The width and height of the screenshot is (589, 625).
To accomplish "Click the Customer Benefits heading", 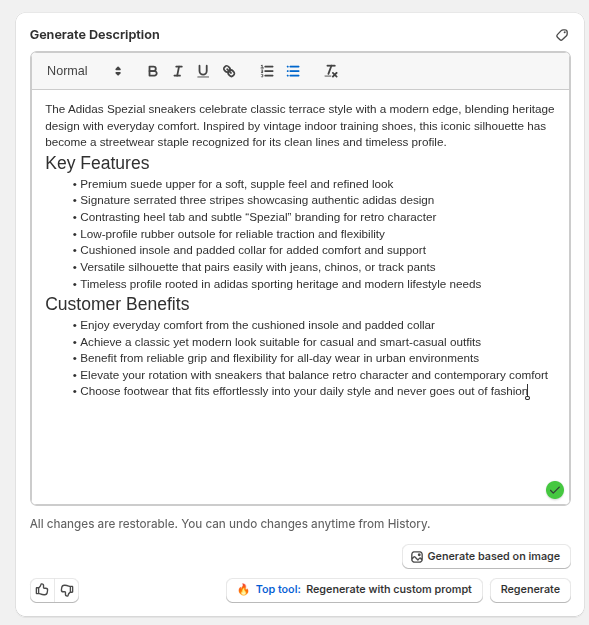I will (117, 304).
